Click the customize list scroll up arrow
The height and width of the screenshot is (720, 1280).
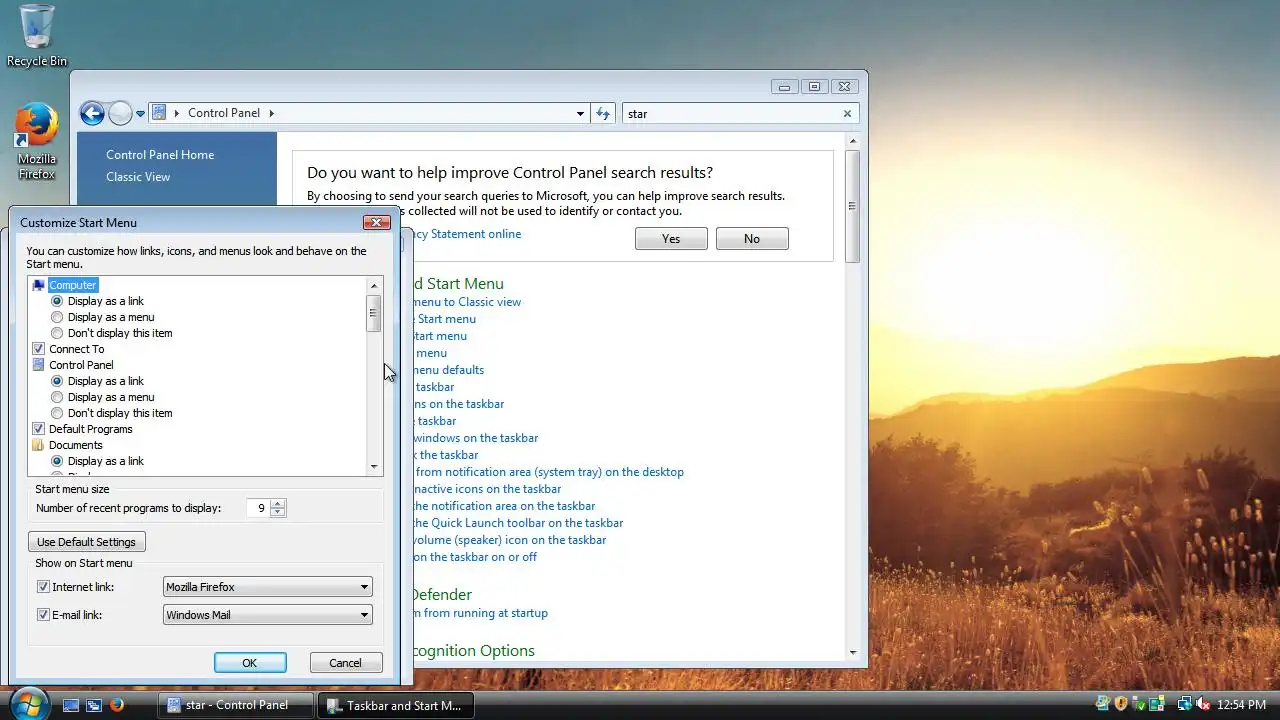tap(374, 286)
